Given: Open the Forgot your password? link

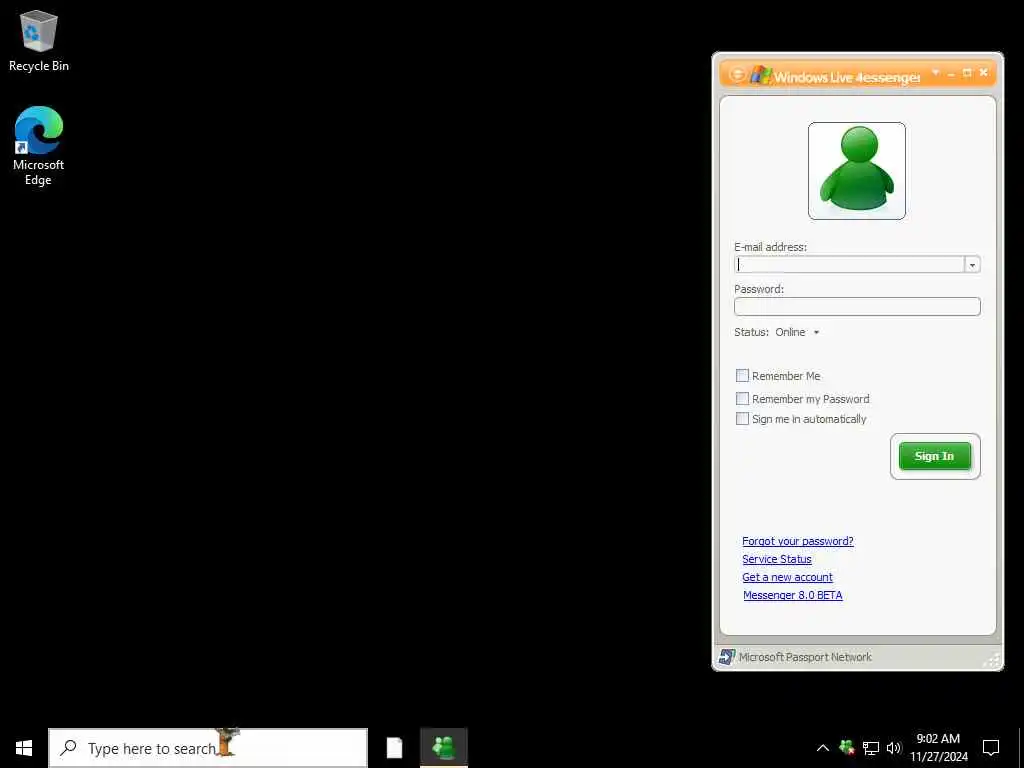Looking at the screenshot, I should (x=797, y=541).
